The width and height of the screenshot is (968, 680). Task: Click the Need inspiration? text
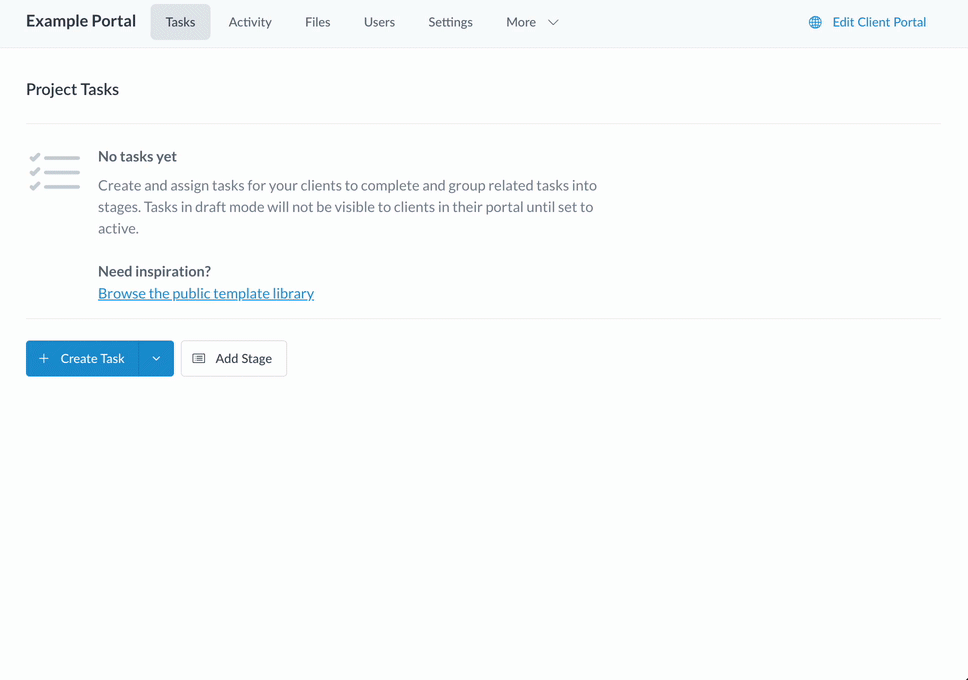[x=154, y=272]
